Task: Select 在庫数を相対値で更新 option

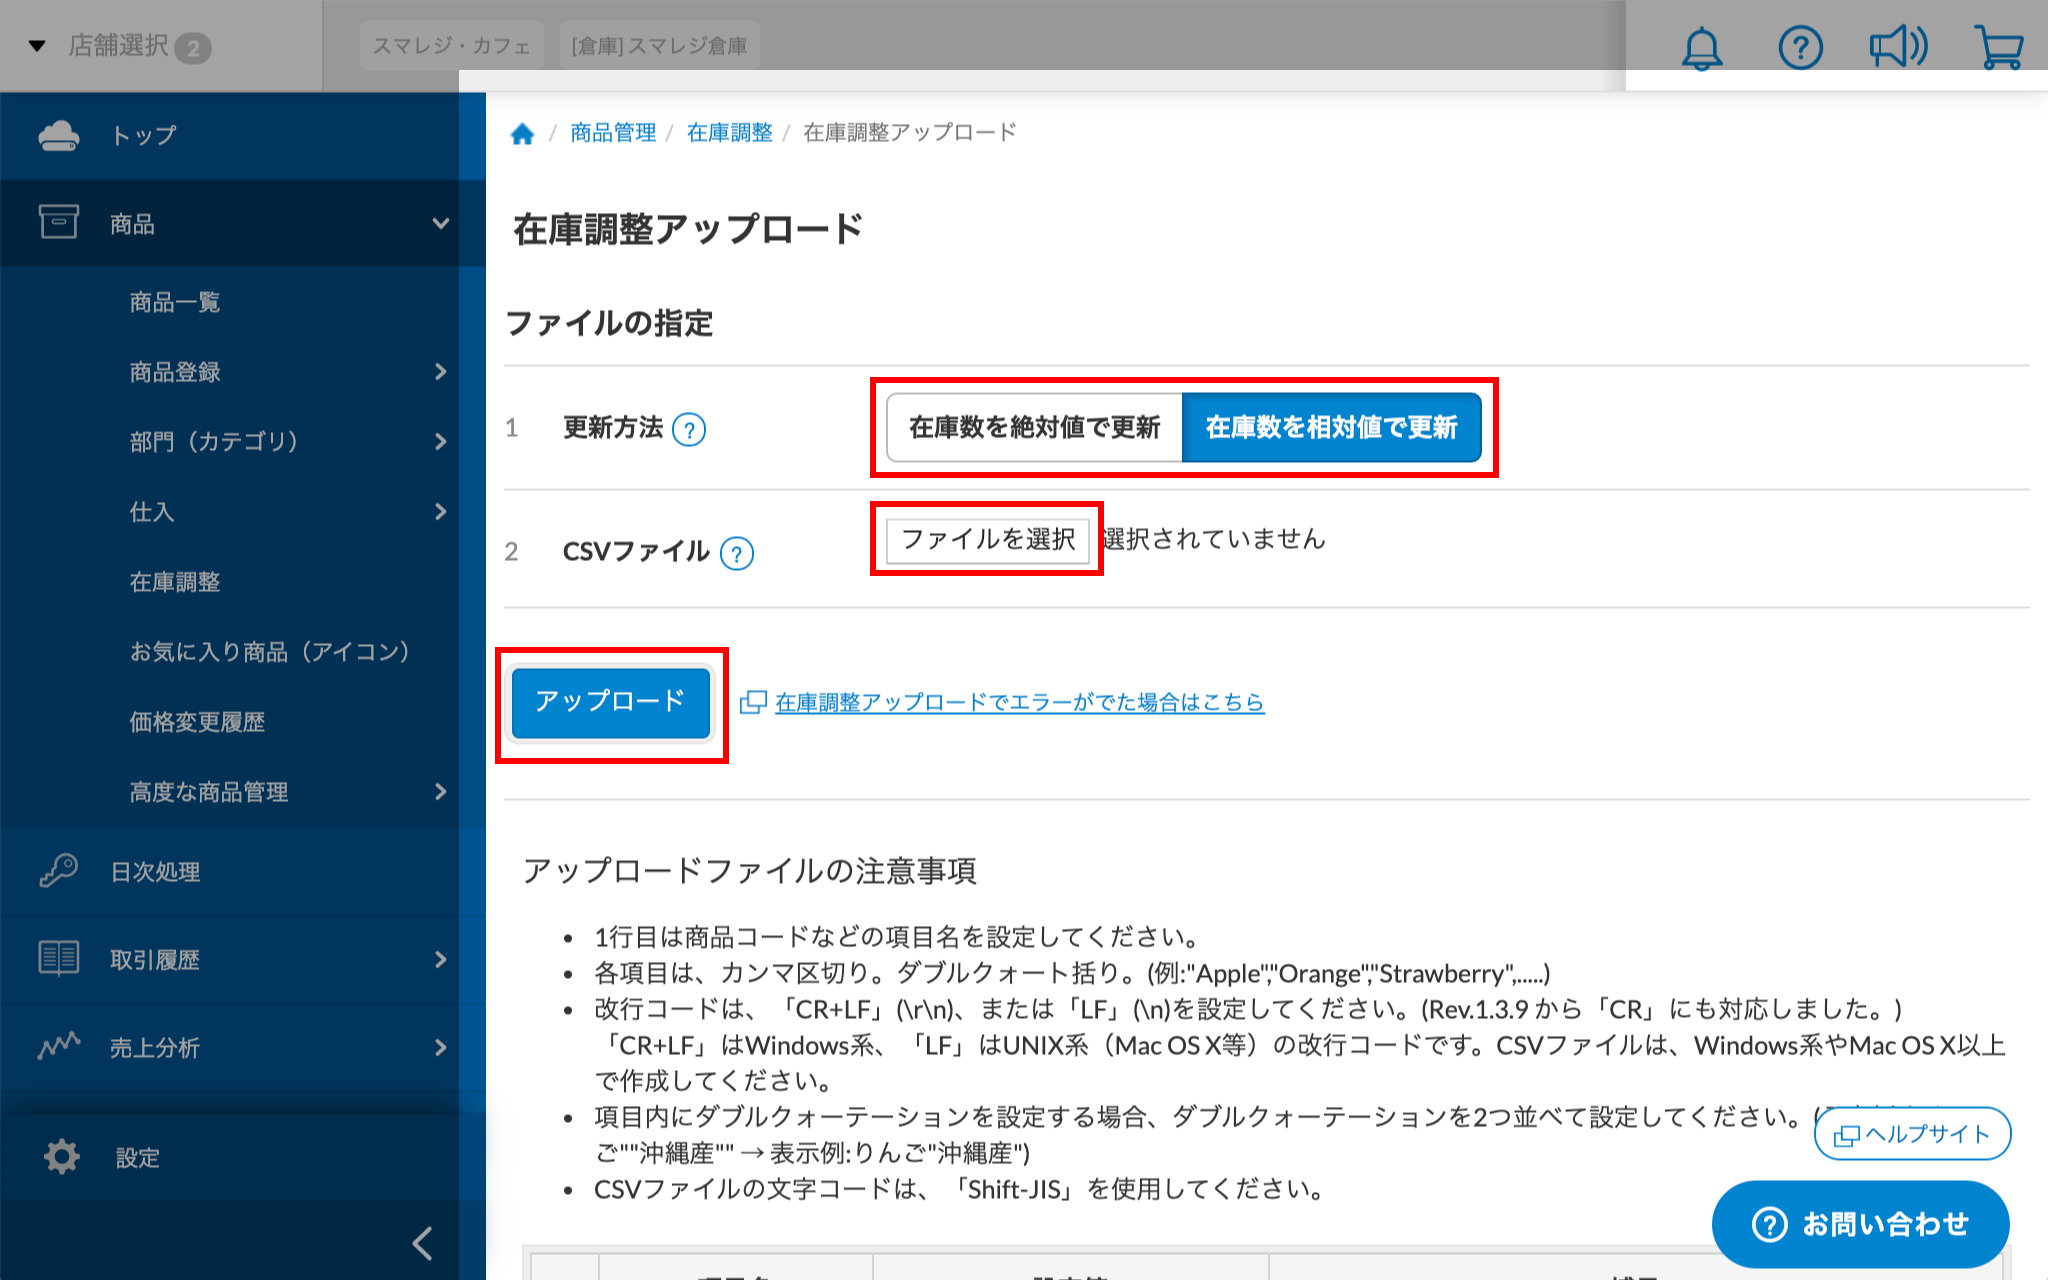Action: [x=1331, y=428]
